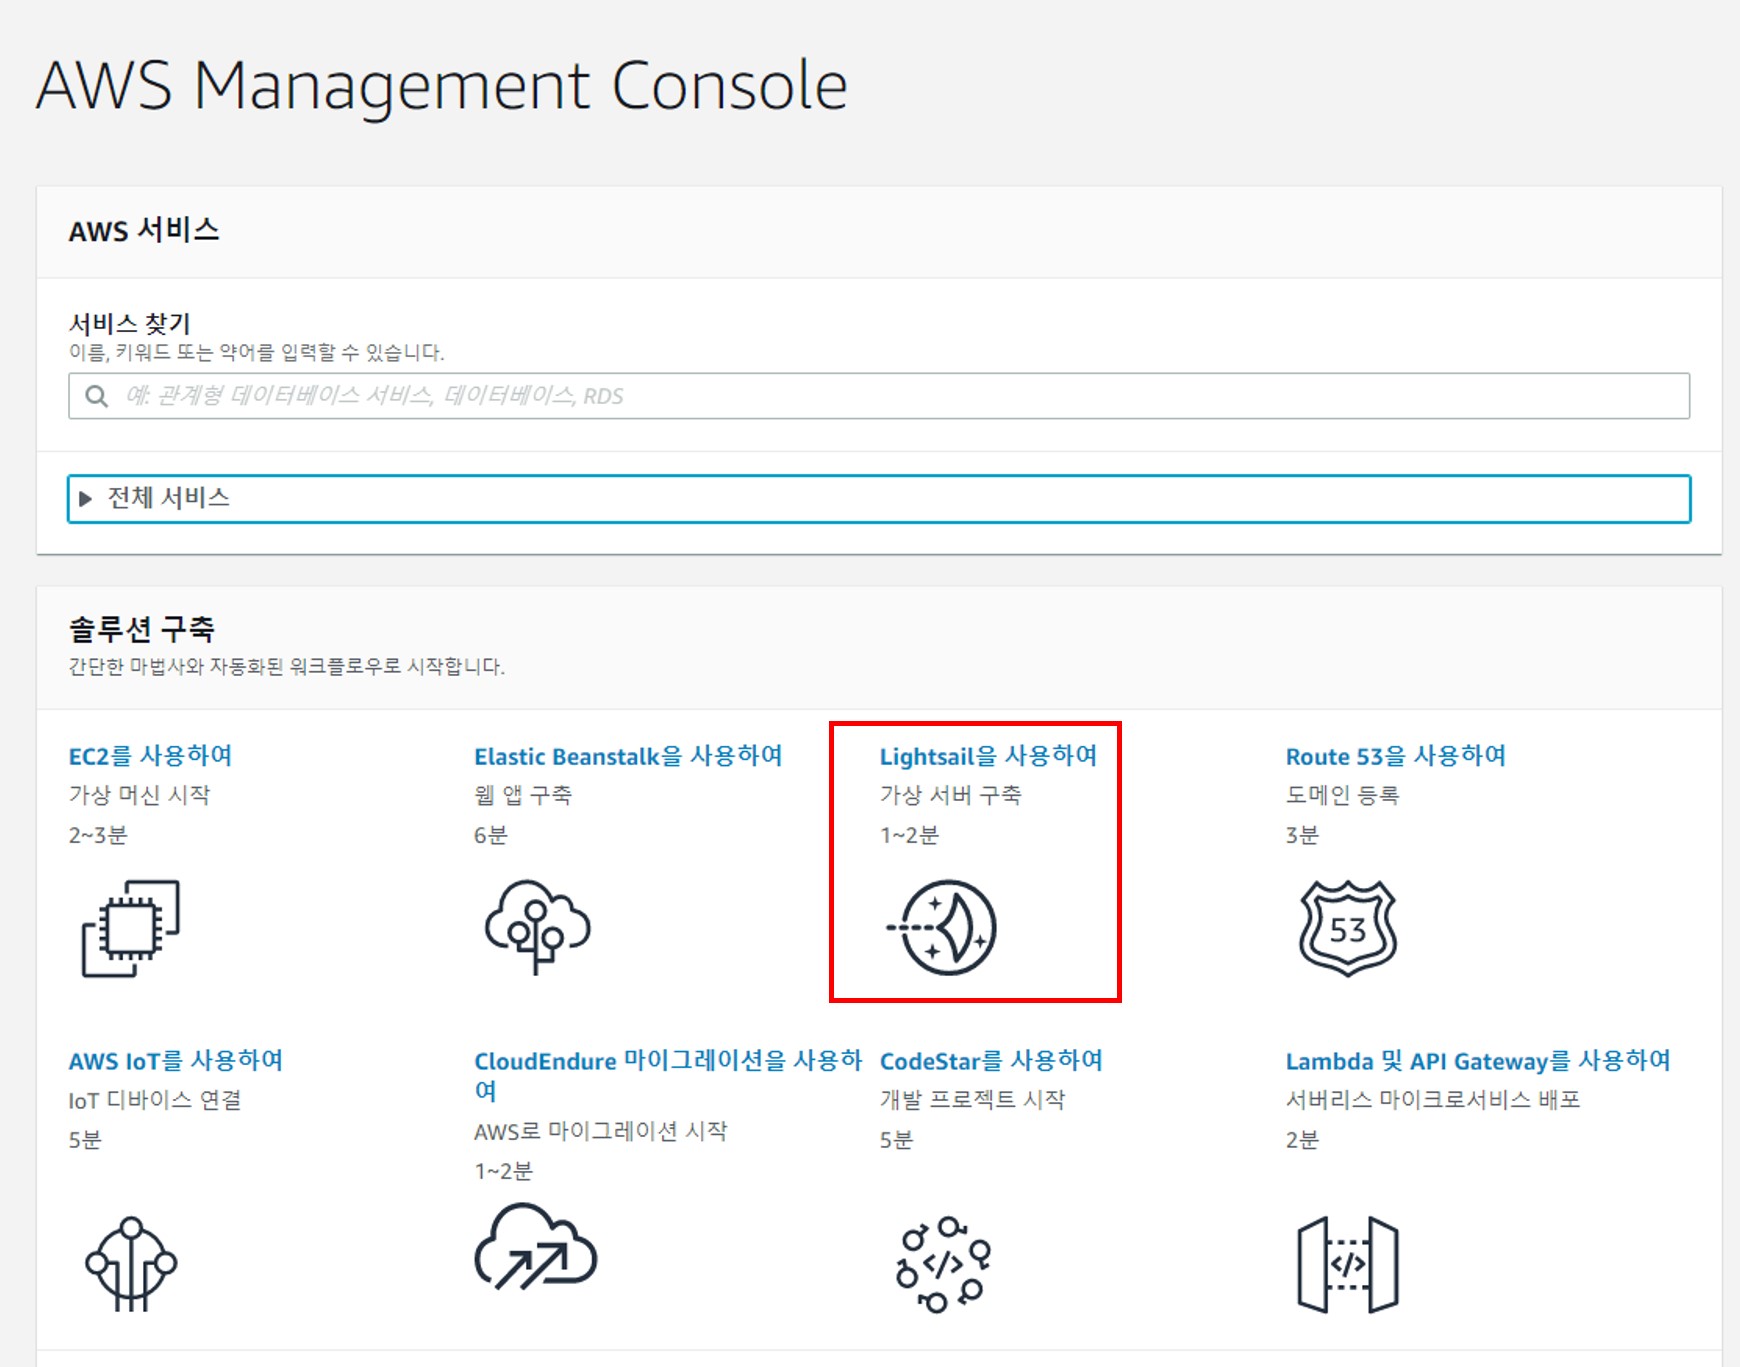Click the CodeStar code constellation icon
Screen dimensions: 1740x1367
(x=943, y=1264)
